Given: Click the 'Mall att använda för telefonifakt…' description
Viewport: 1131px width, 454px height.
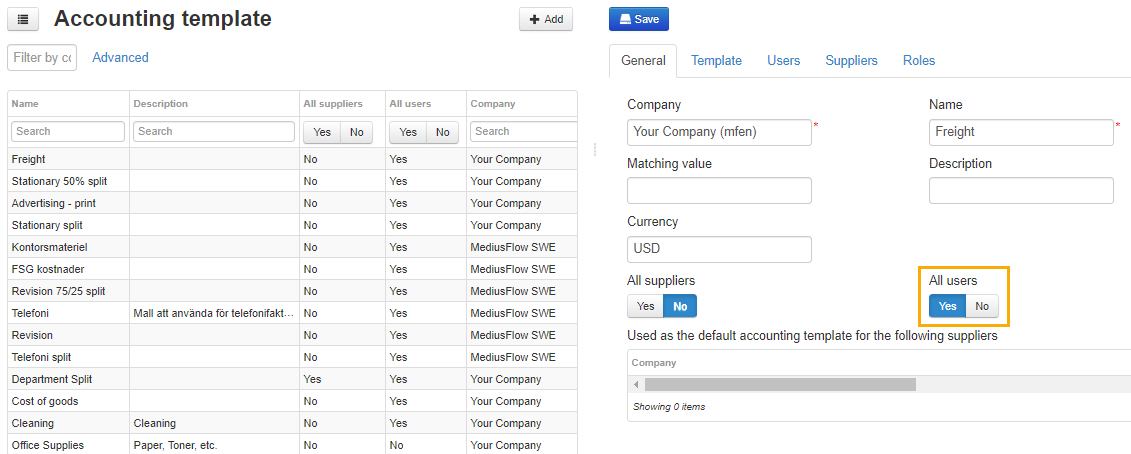Looking at the screenshot, I should [214, 313].
